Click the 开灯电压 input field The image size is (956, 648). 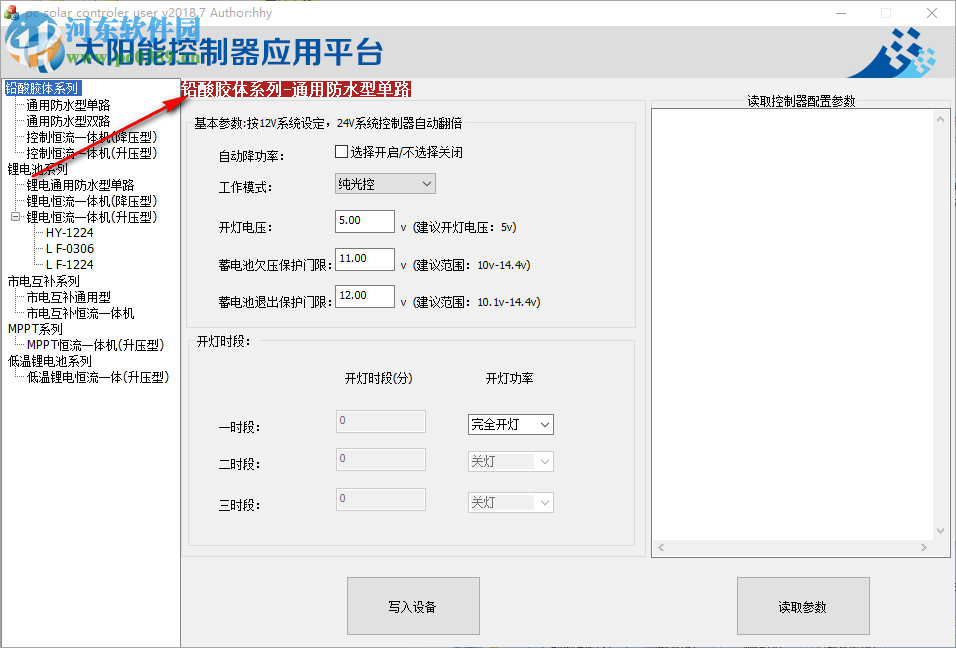tap(365, 221)
